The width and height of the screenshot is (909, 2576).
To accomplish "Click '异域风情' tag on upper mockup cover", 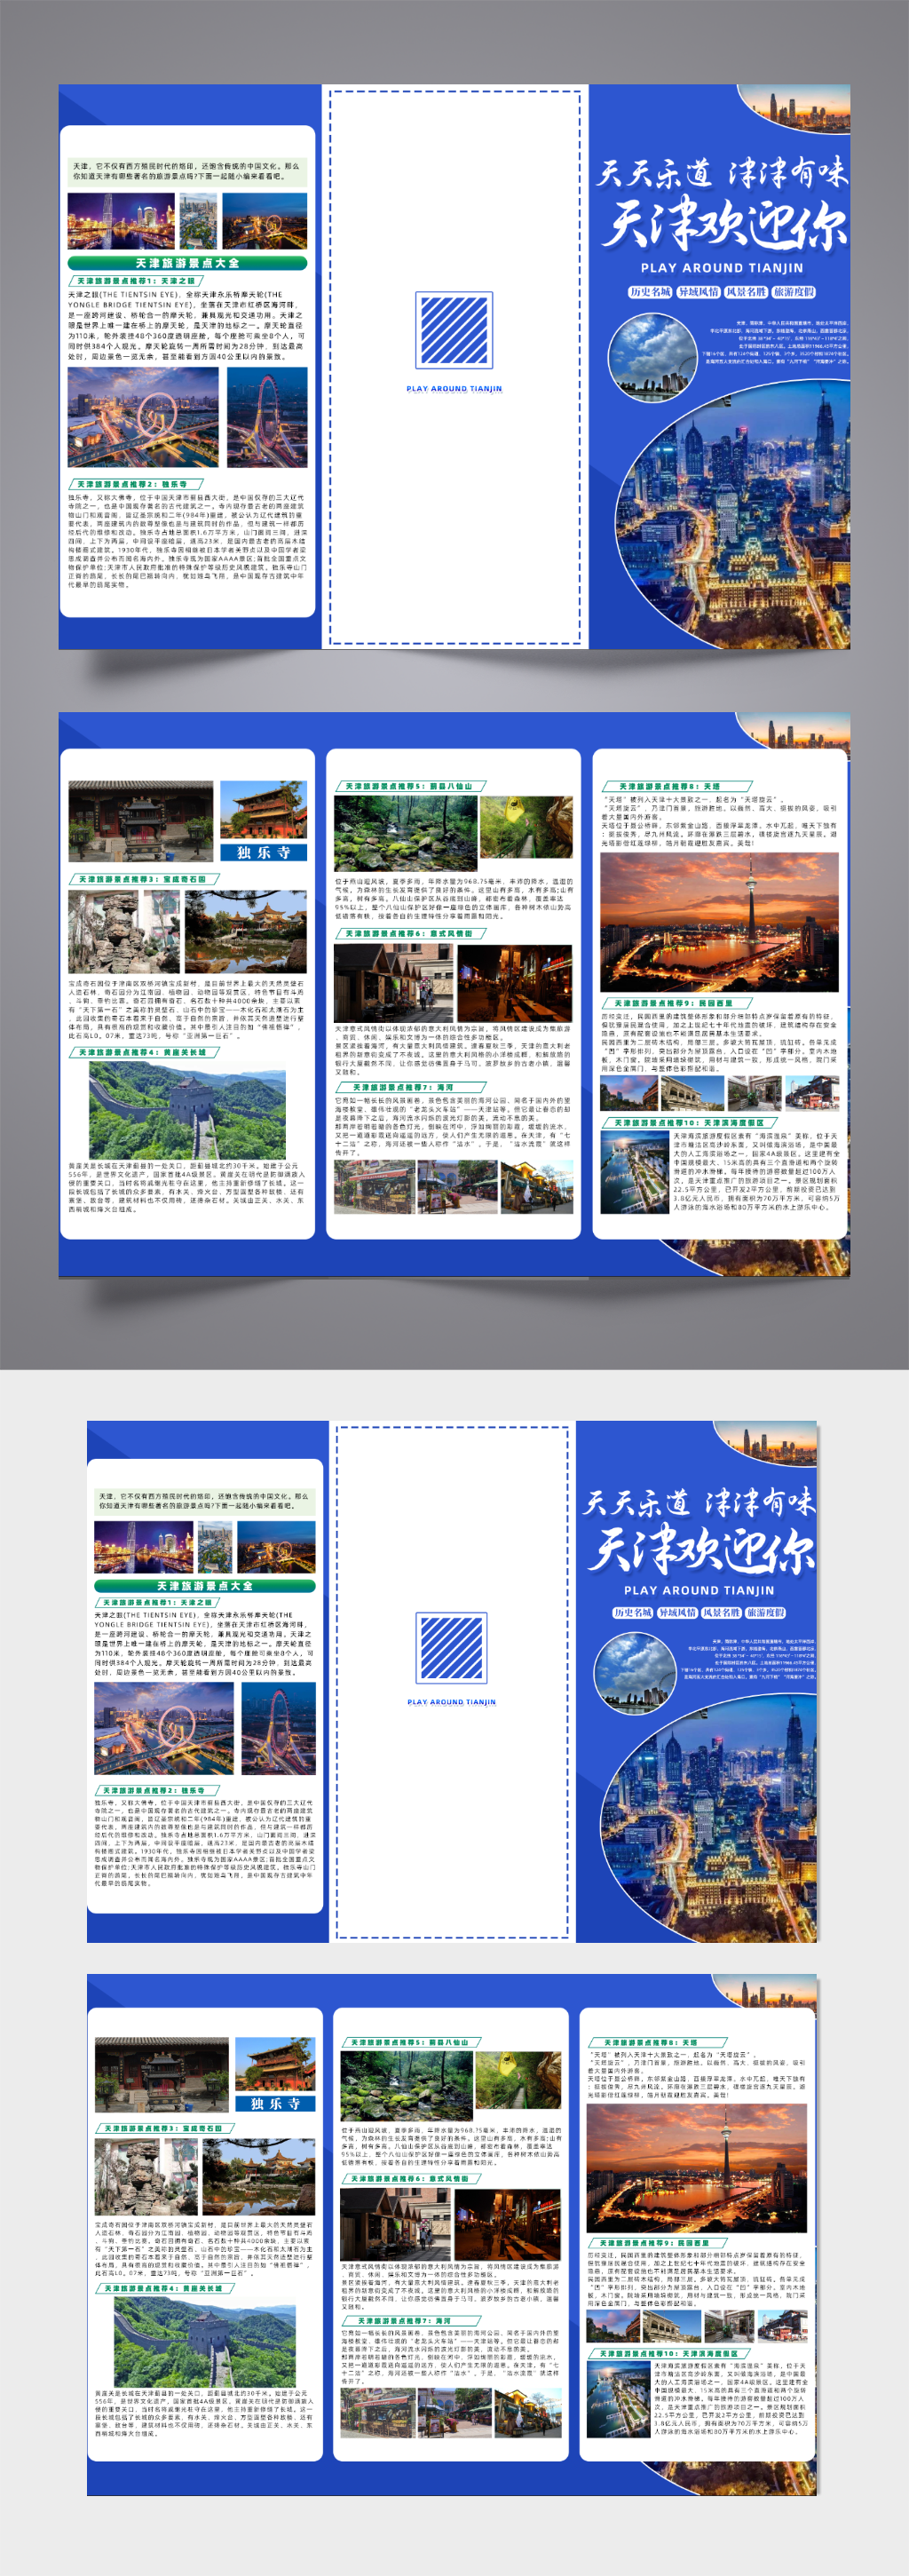I will click(x=698, y=292).
